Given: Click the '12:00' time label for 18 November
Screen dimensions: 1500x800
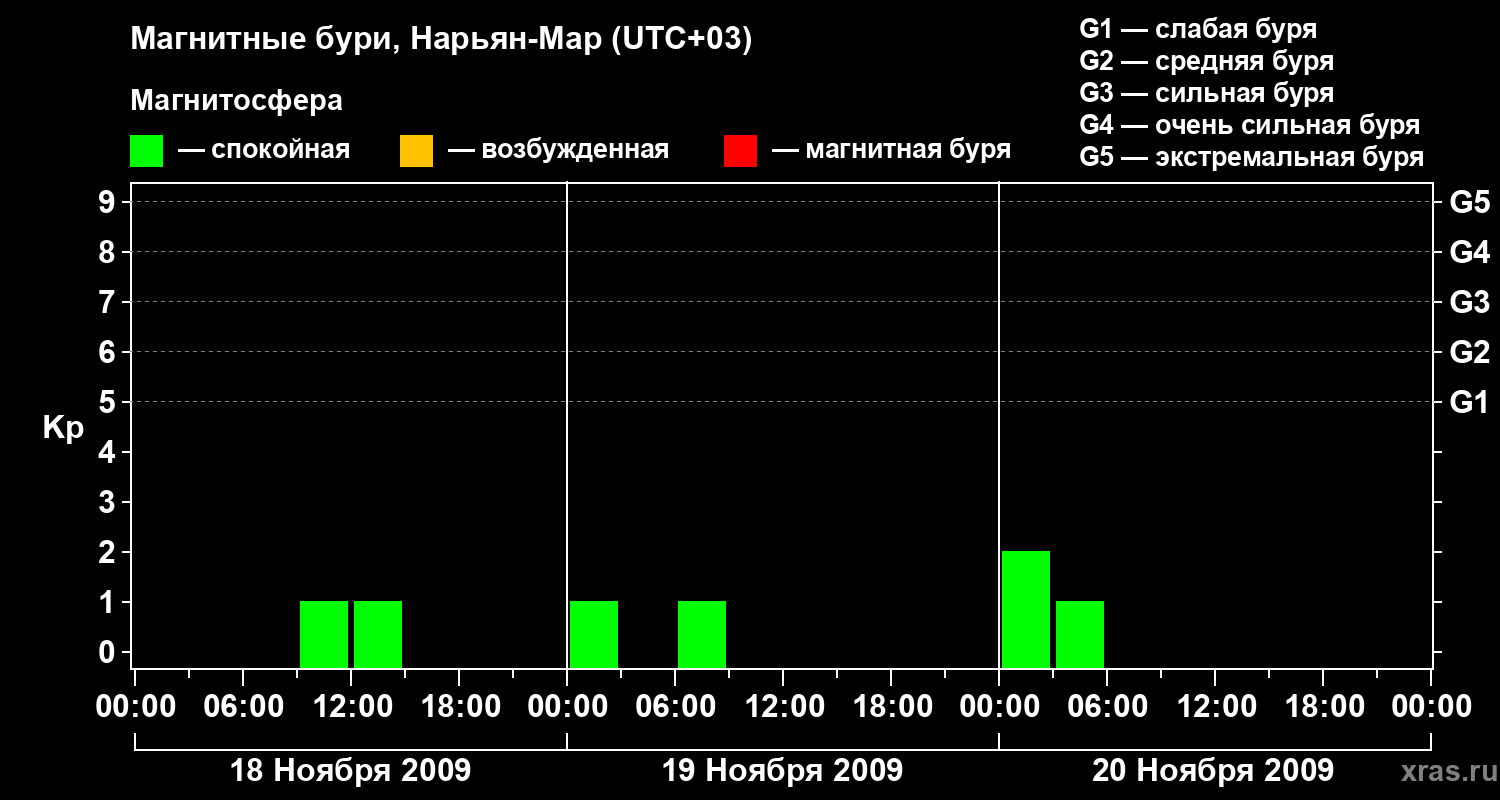Looking at the screenshot, I should 351,706.
